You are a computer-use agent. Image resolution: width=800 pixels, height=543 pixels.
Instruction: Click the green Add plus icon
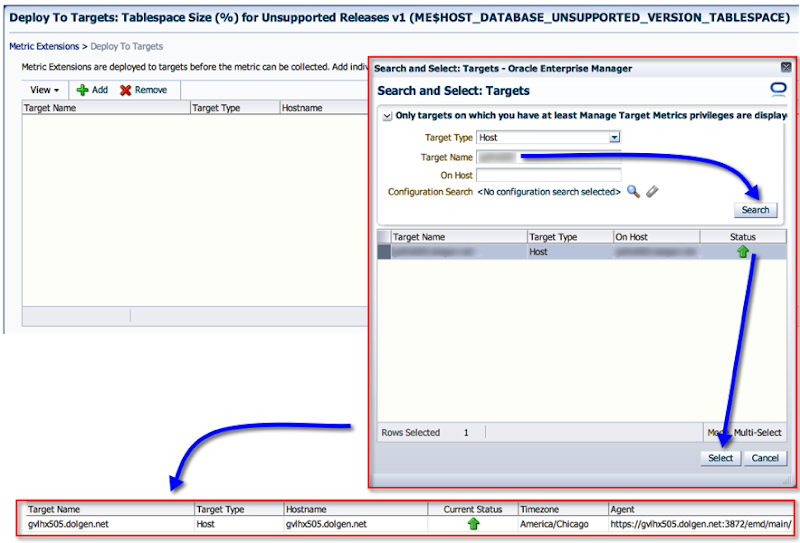point(82,90)
